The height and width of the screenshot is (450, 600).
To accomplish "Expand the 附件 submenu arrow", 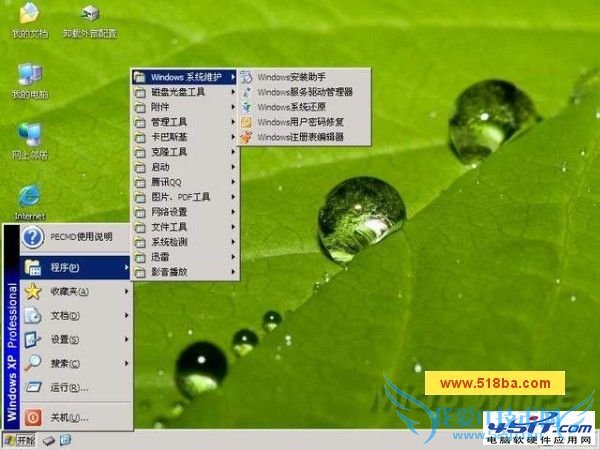I will coord(233,107).
